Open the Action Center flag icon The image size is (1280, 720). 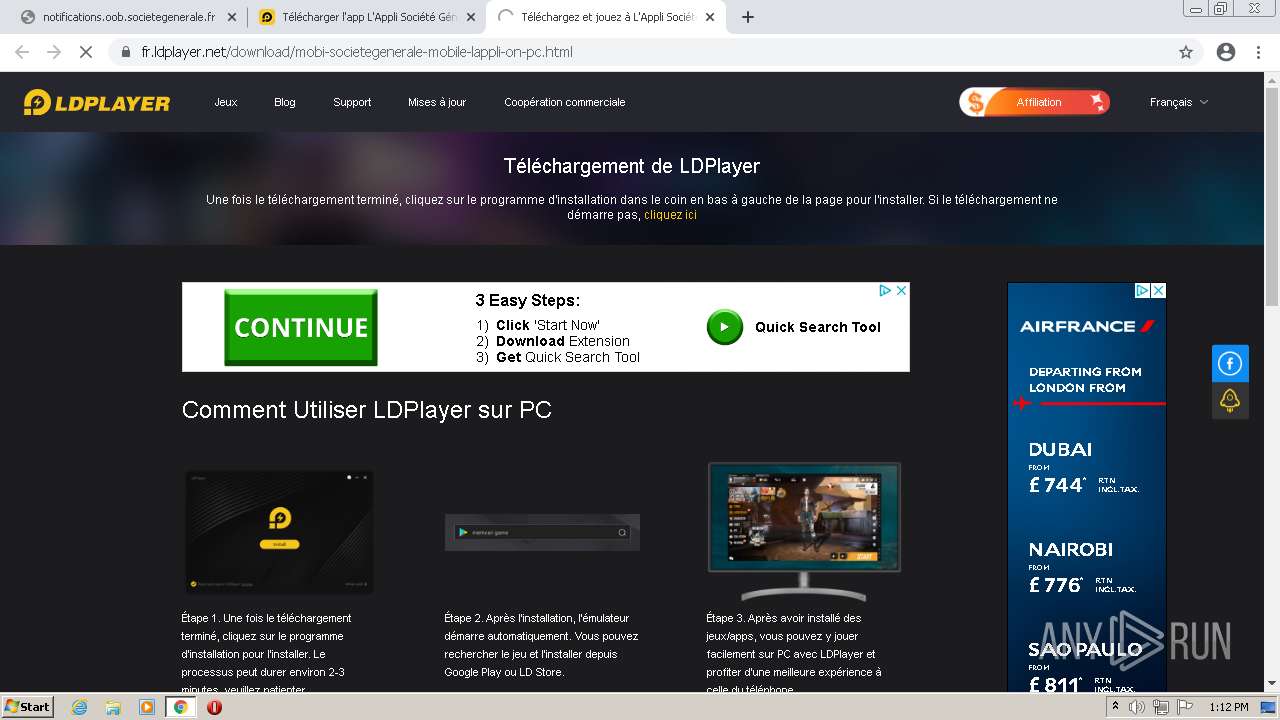[x=1185, y=707]
